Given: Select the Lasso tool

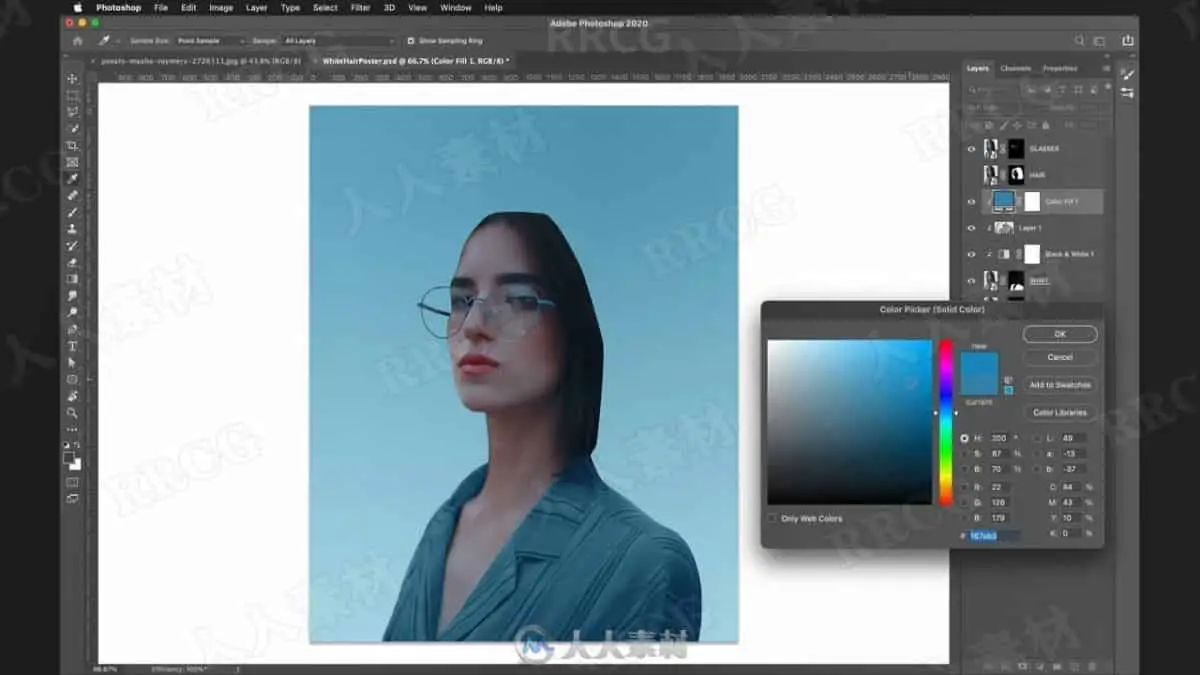Looking at the screenshot, I should (72, 112).
